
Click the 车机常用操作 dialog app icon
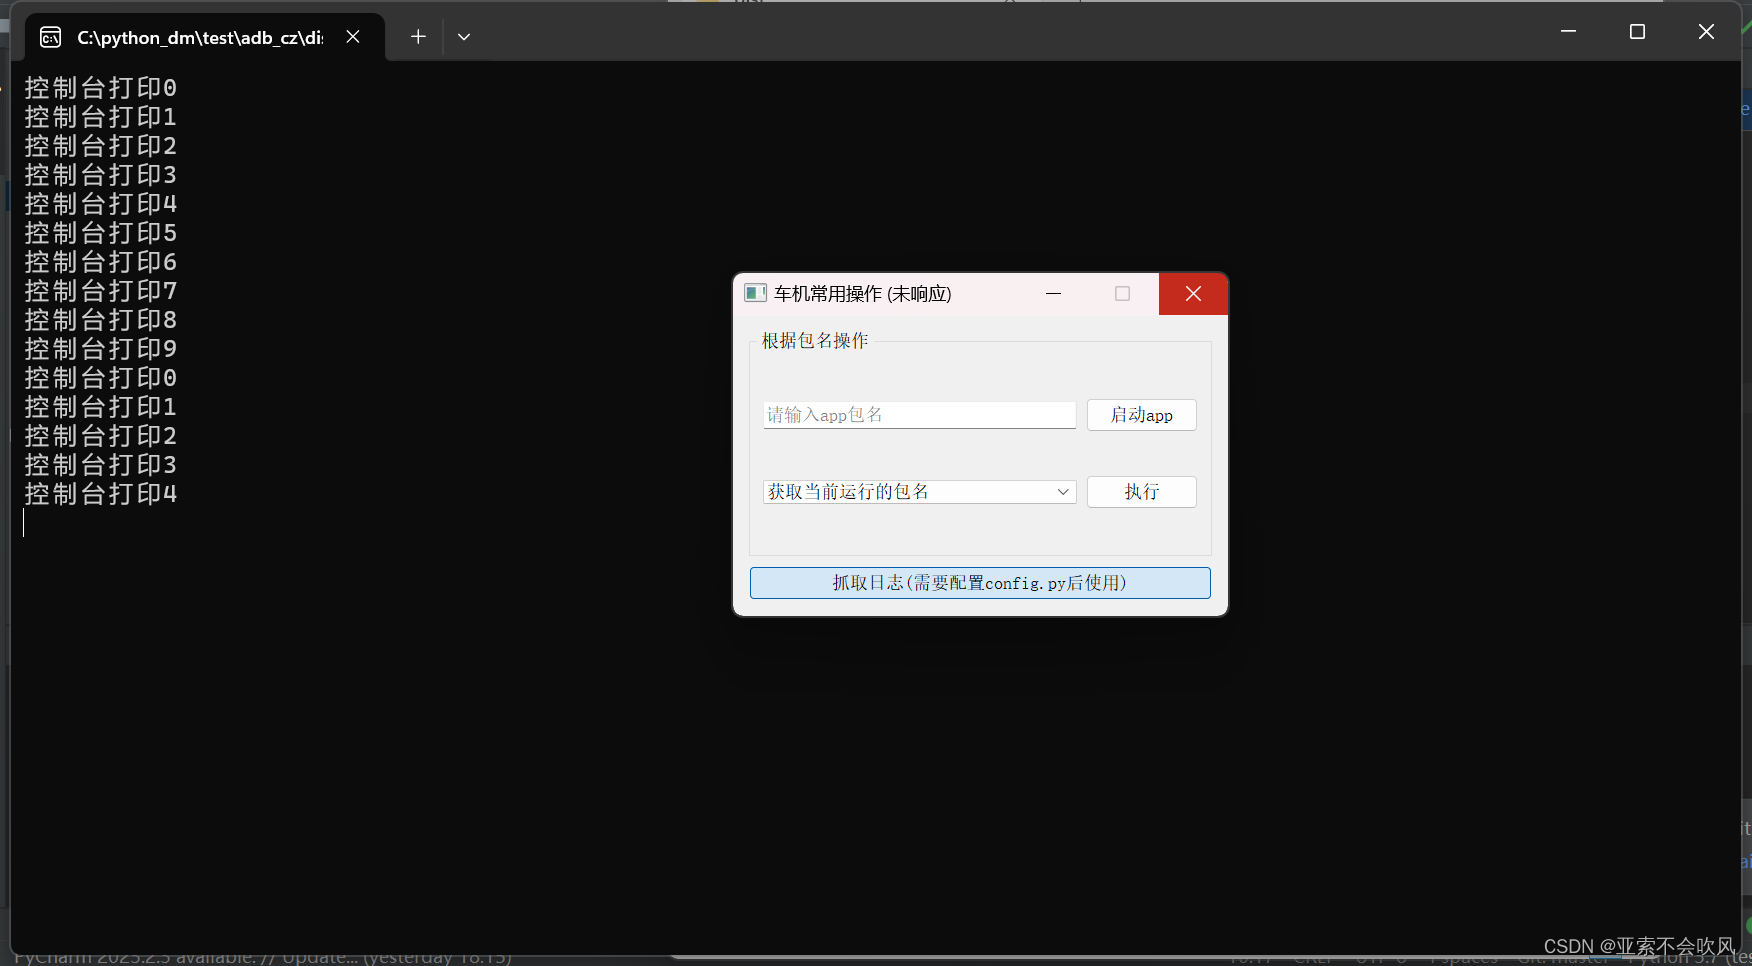(755, 293)
